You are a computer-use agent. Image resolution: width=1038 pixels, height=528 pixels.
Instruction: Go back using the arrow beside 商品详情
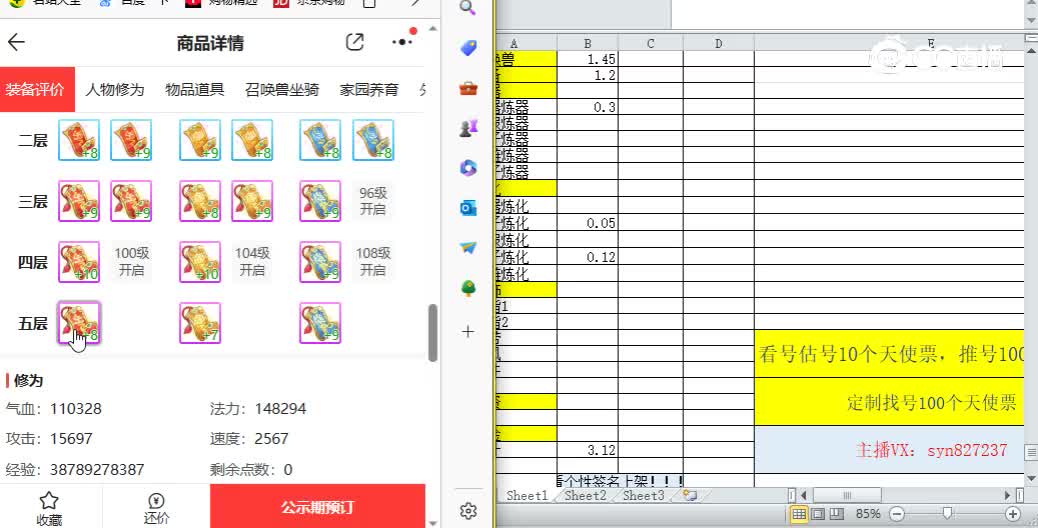tap(16, 42)
